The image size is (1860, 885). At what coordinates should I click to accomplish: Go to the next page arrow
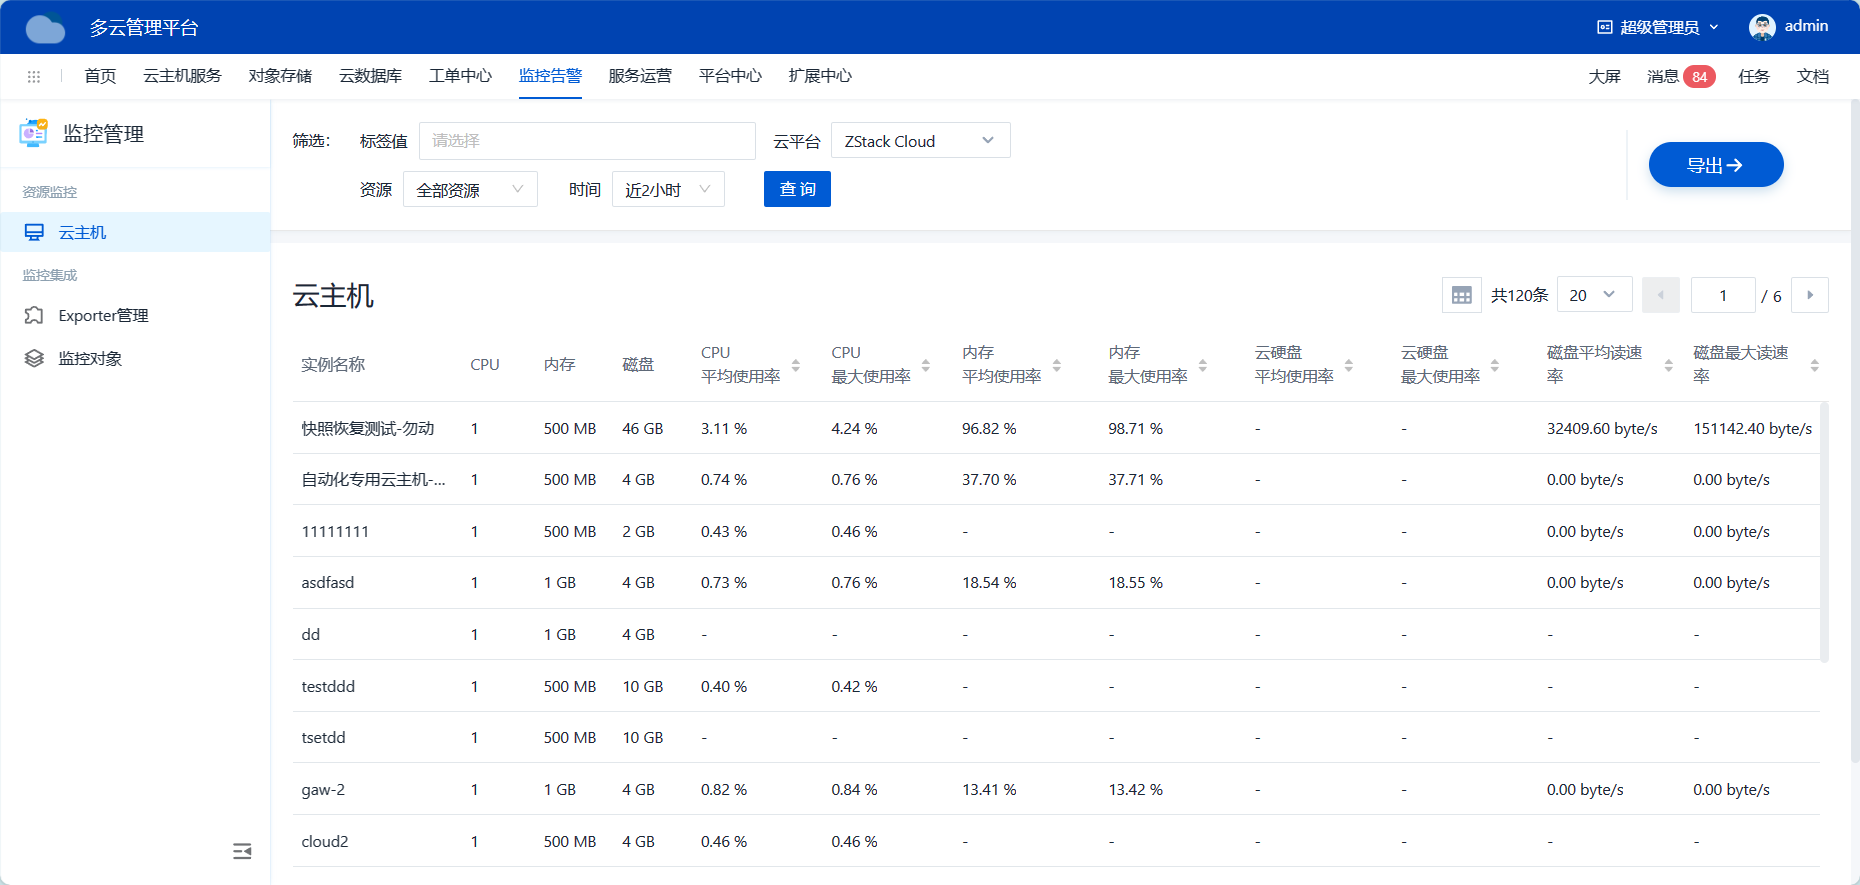pos(1809,295)
